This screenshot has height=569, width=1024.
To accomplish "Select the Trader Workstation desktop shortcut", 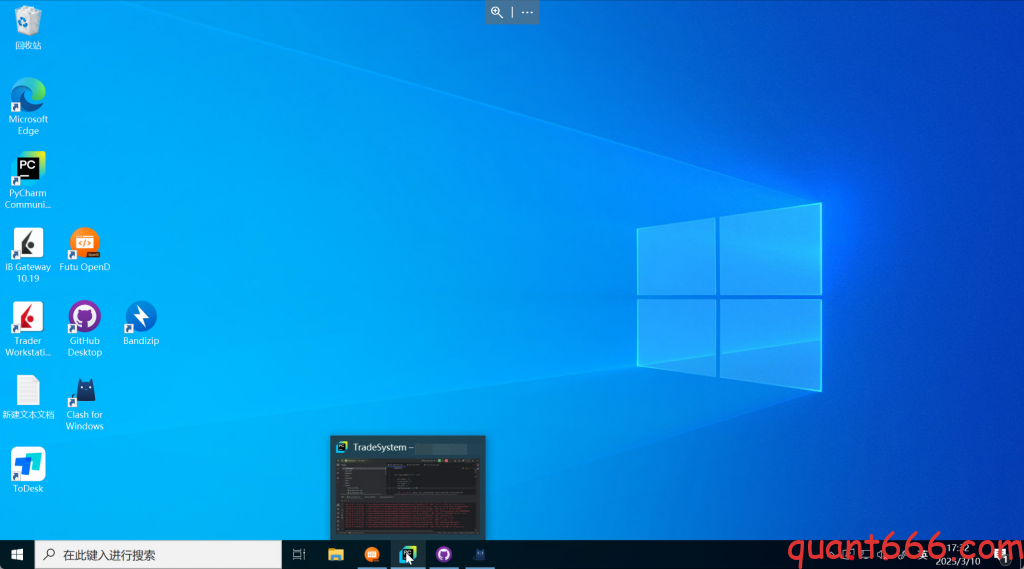I will [x=28, y=329].
